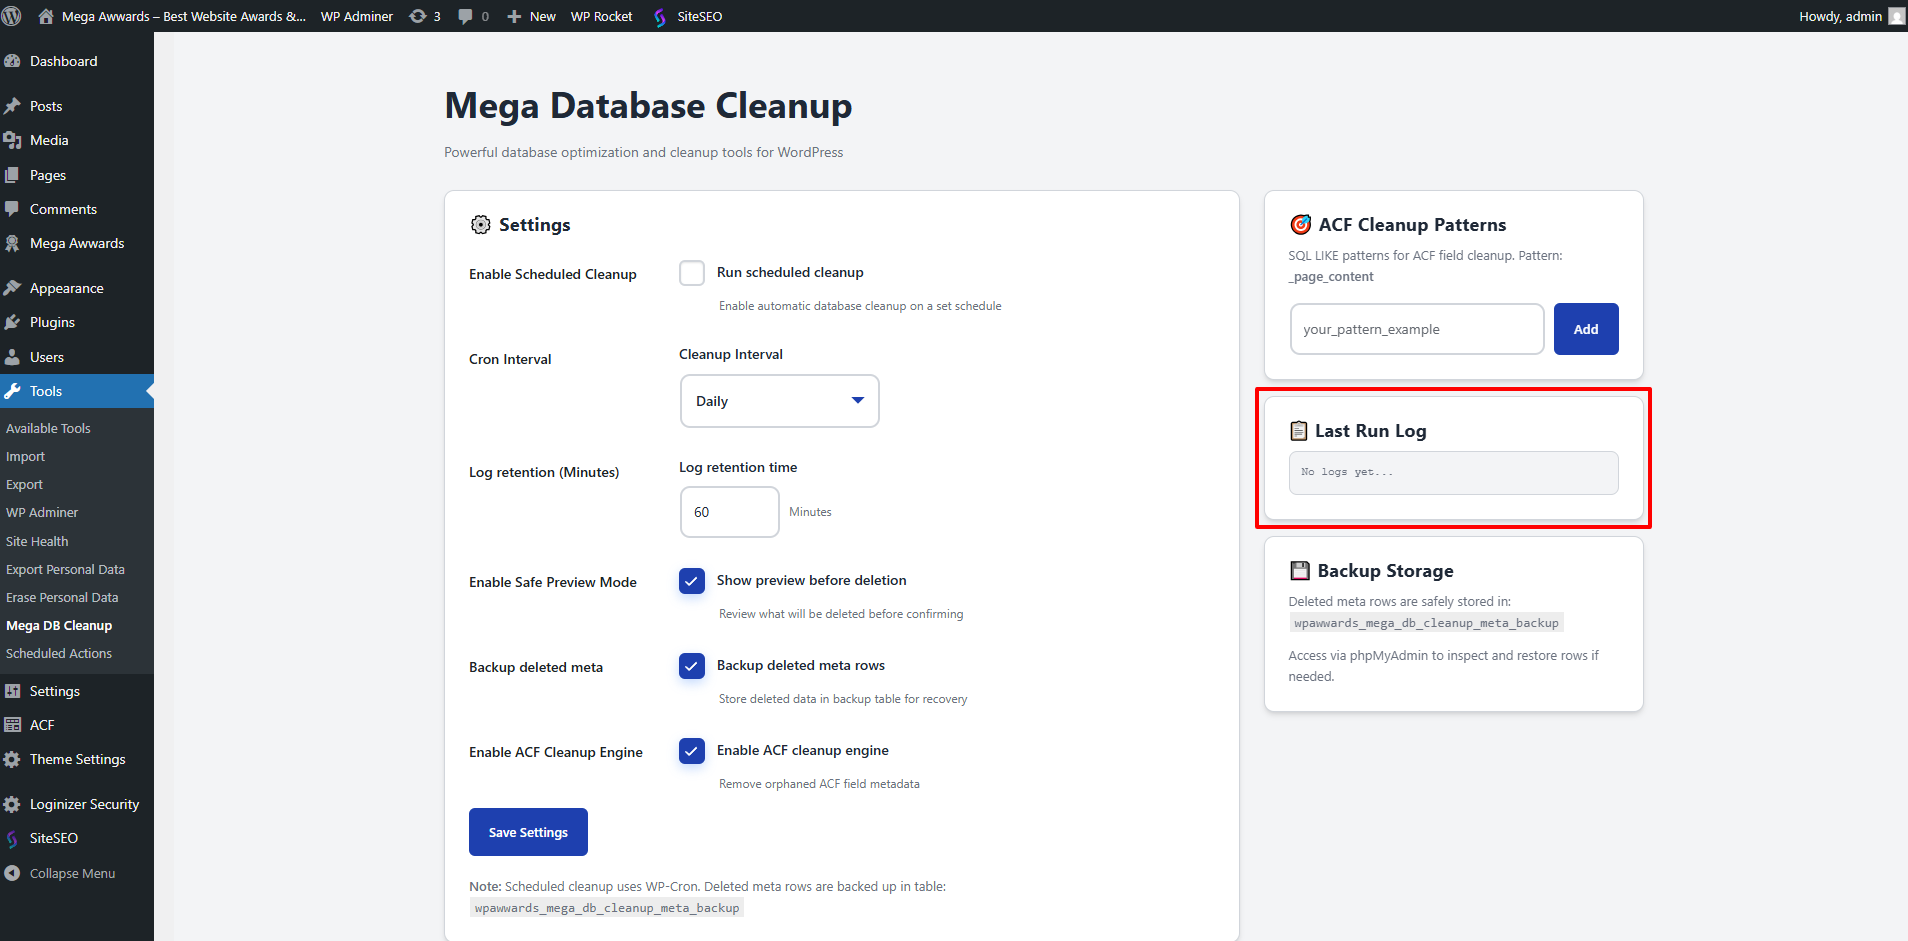Viewport: 1908px width, 941px height.
Task: Click the Collapse Menu arrow icon
Action: [12, 873]
